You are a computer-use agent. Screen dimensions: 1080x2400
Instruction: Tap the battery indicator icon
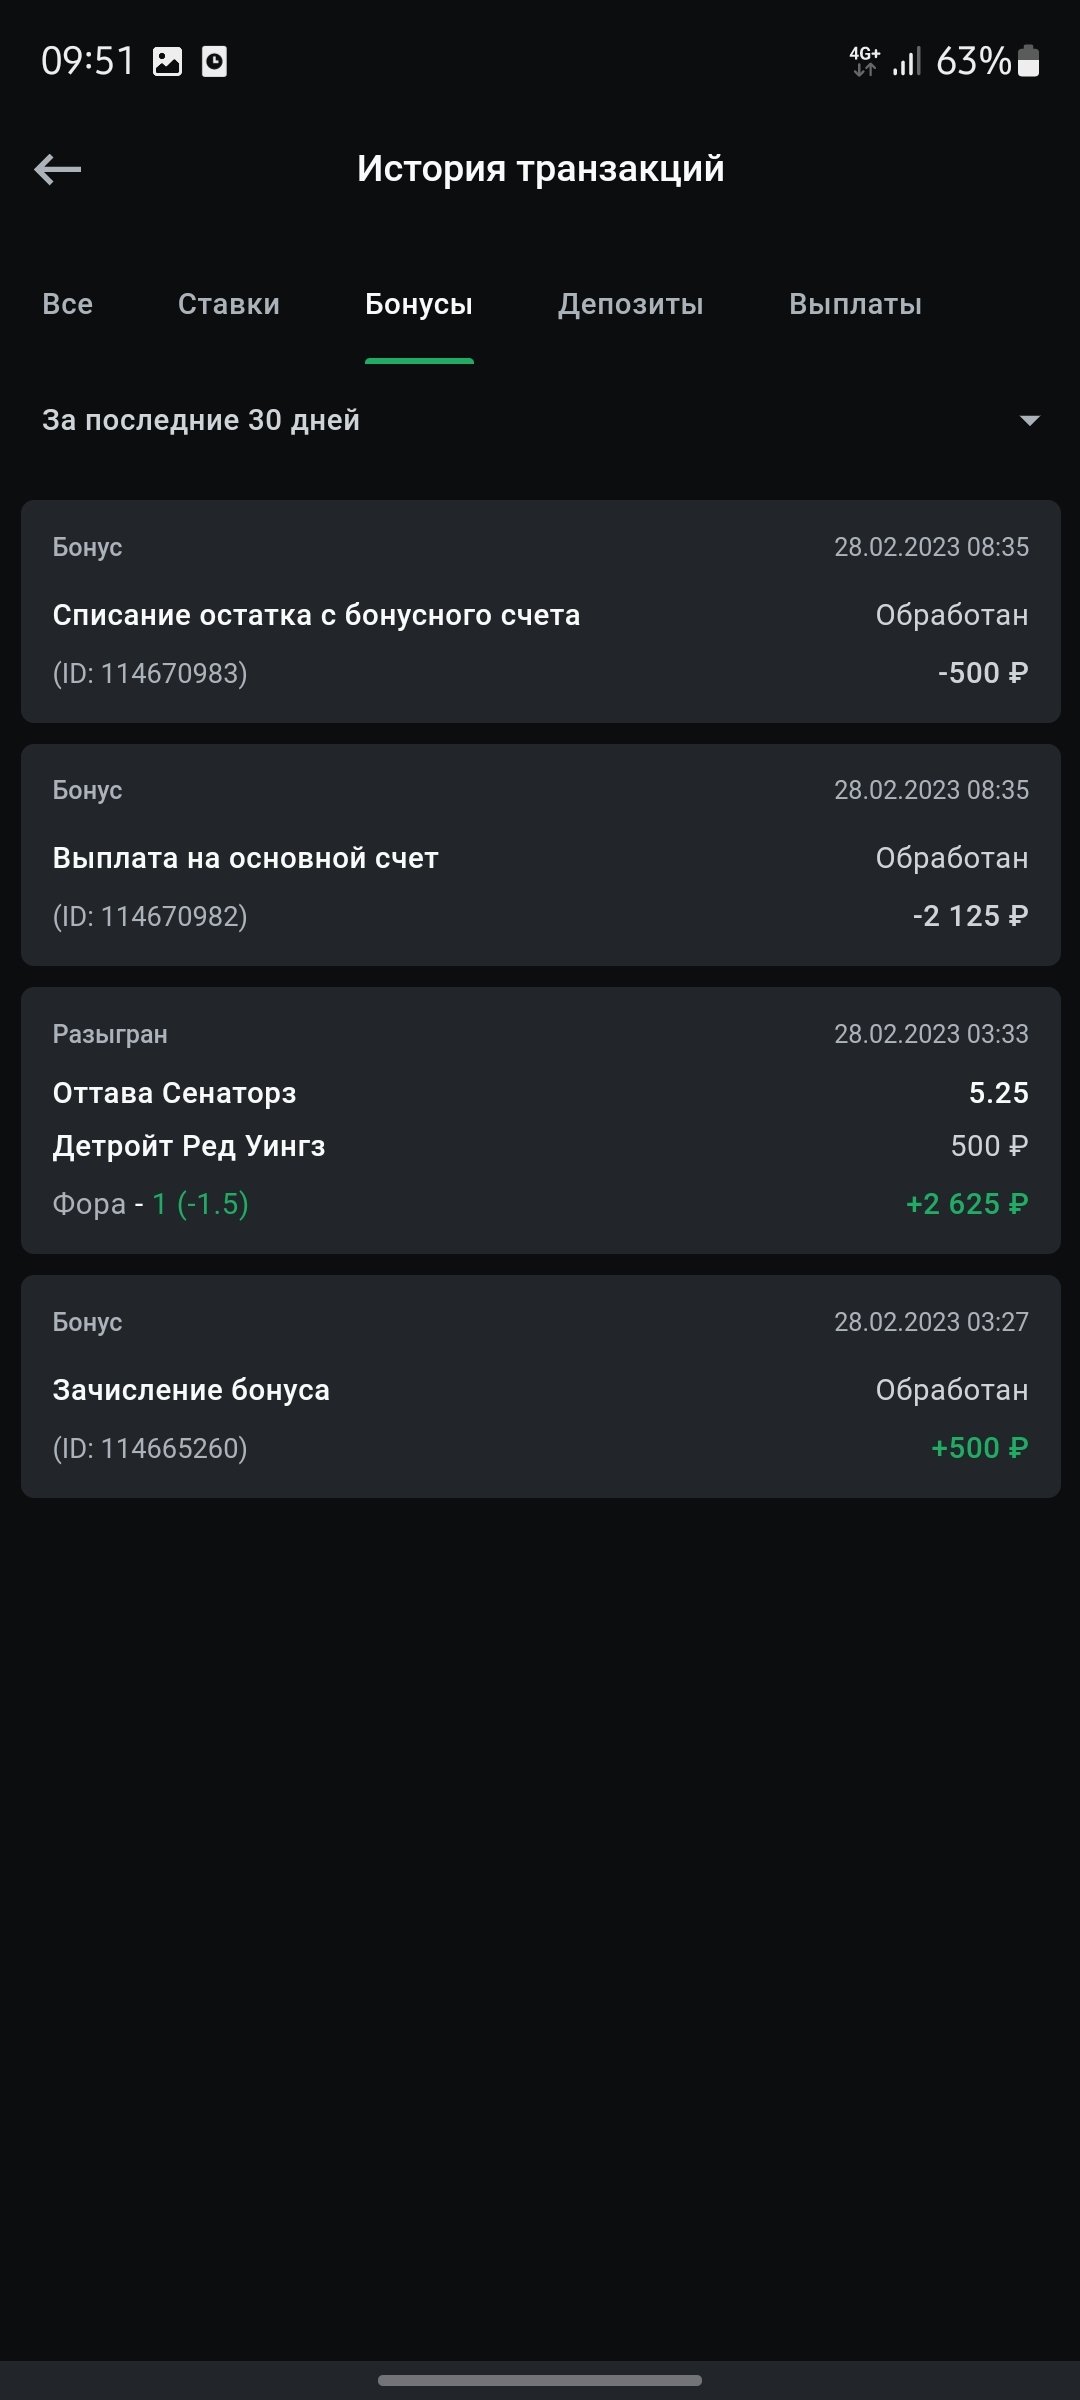1028,62
